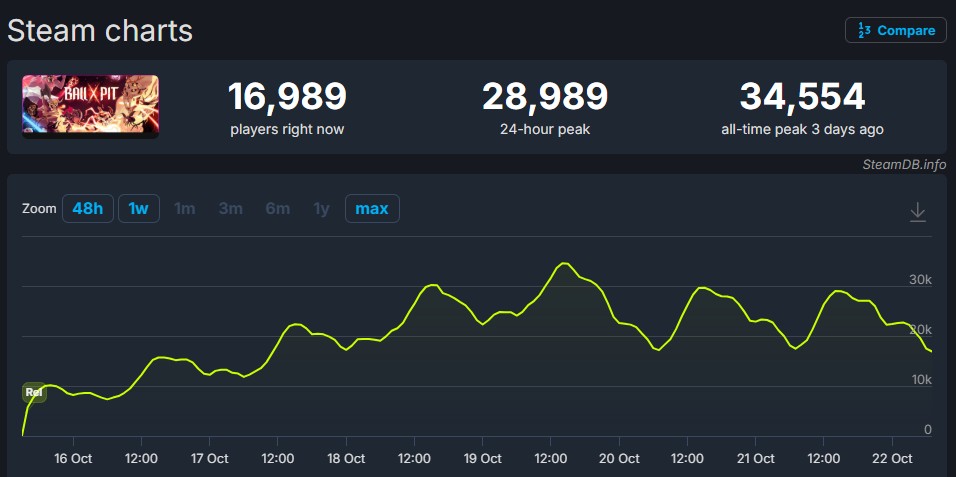Choose the 3m zoom option
956x477 pixels.
[x=230, y=209]
